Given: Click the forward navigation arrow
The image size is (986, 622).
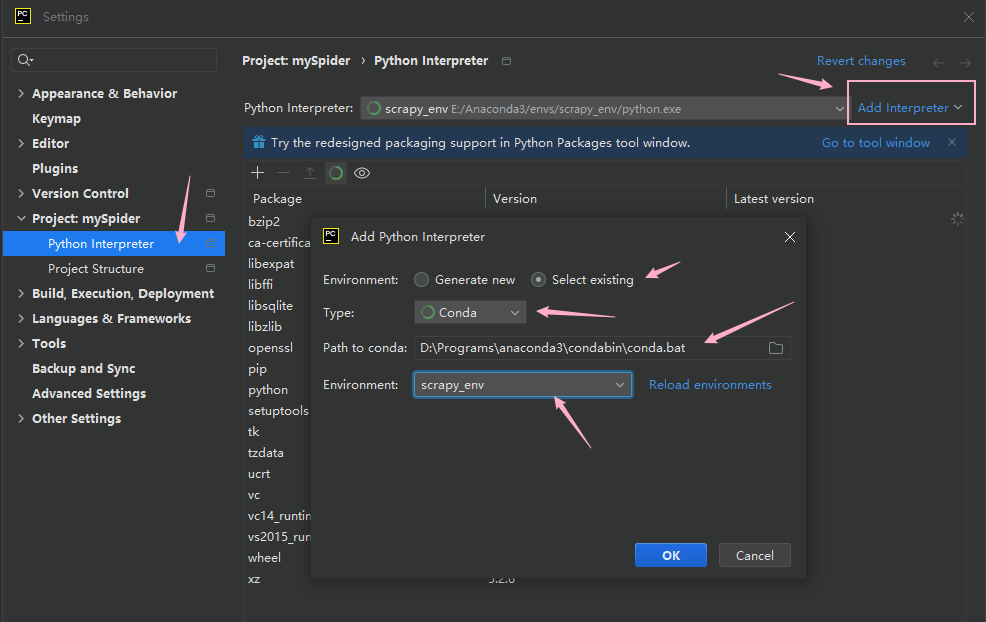Looking at the screenshot, I should click(x=965, y=62).
